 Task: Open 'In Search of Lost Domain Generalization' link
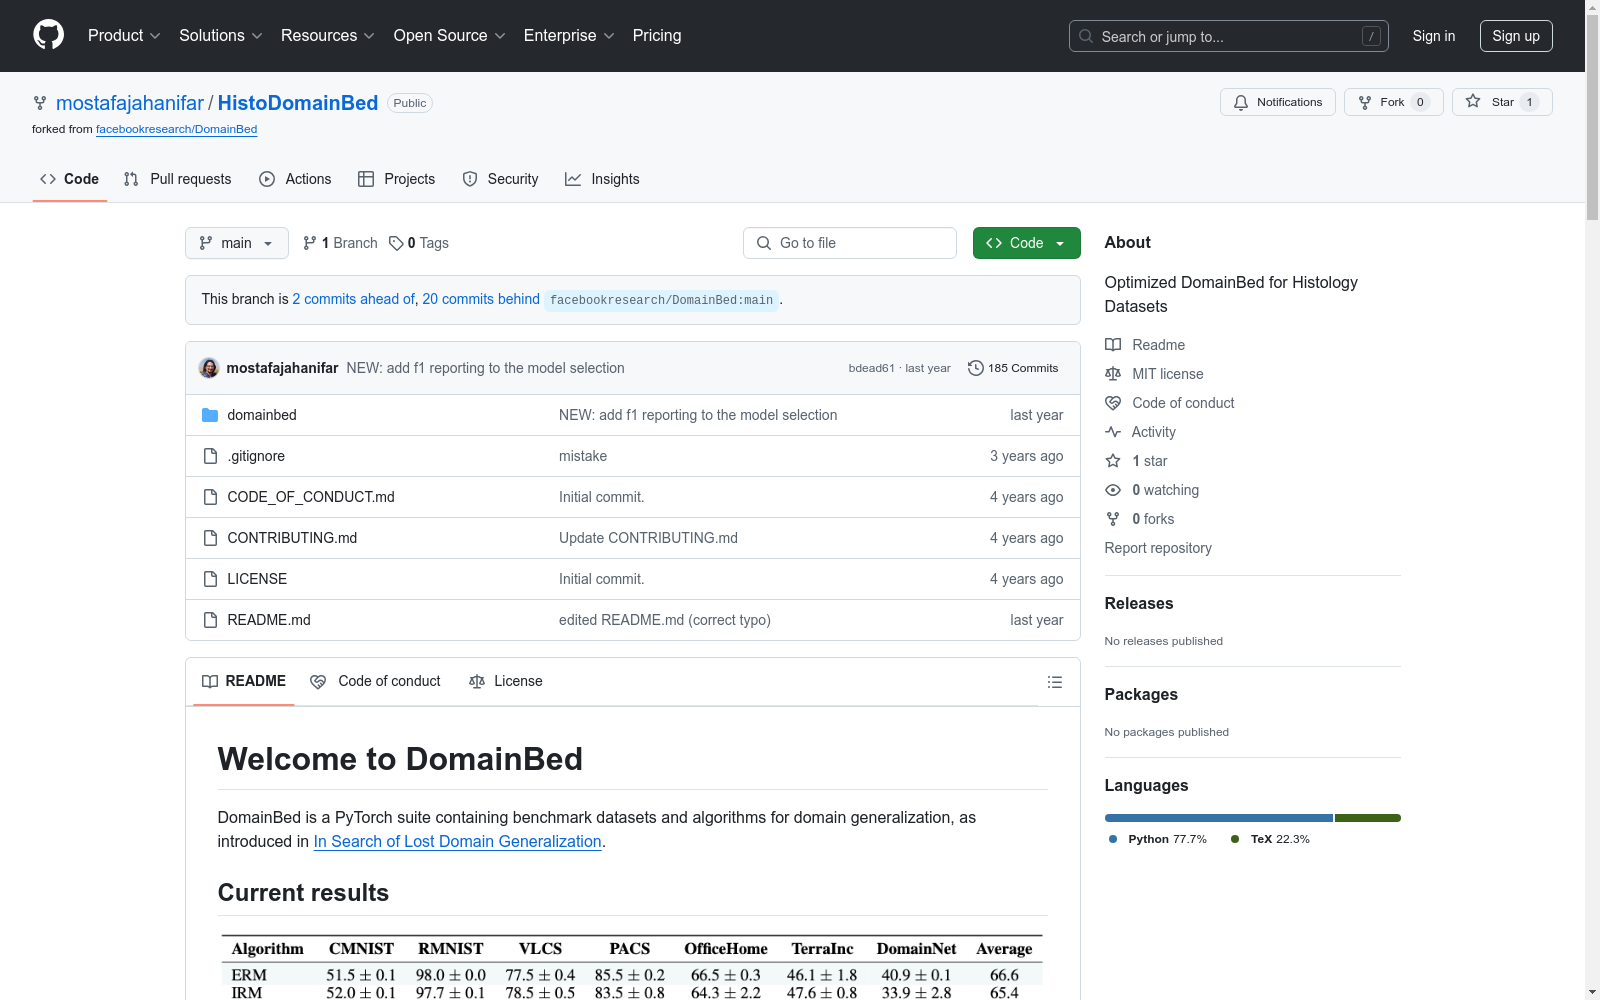point(458,842)
